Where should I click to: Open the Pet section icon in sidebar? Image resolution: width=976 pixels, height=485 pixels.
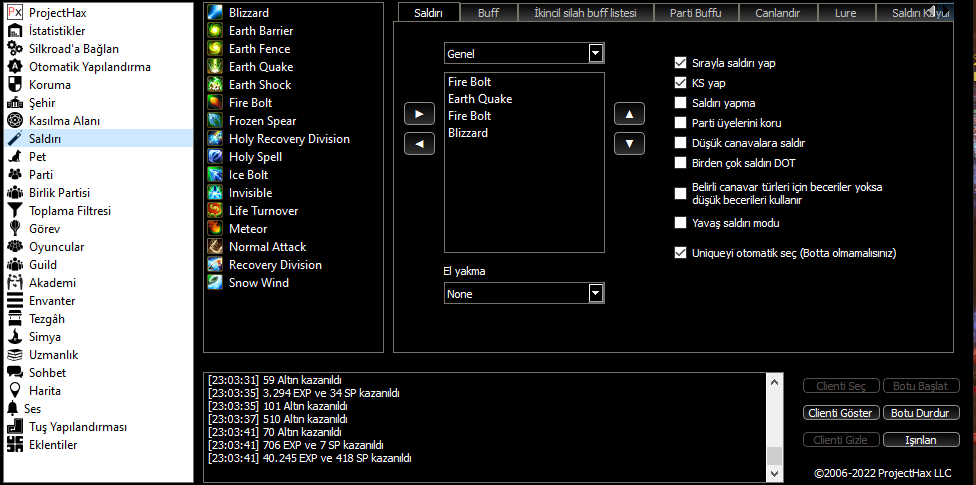pyautogui.click(x=15, y=157)
